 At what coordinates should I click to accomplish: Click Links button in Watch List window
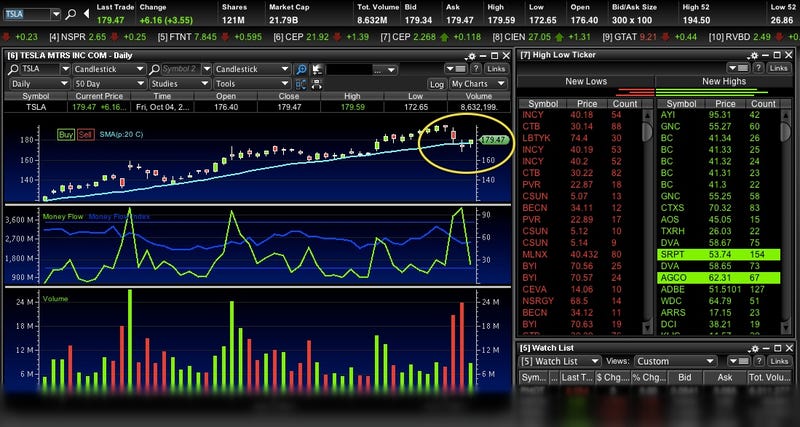779,361
